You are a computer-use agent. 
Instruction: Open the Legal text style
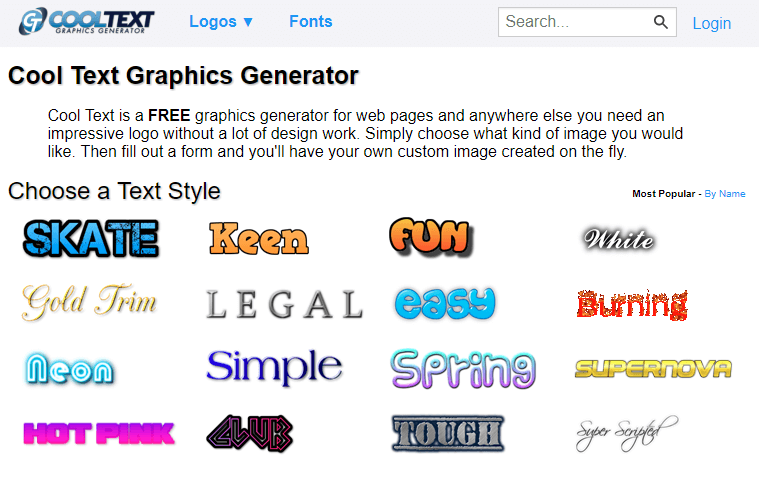tap(284, 304)
